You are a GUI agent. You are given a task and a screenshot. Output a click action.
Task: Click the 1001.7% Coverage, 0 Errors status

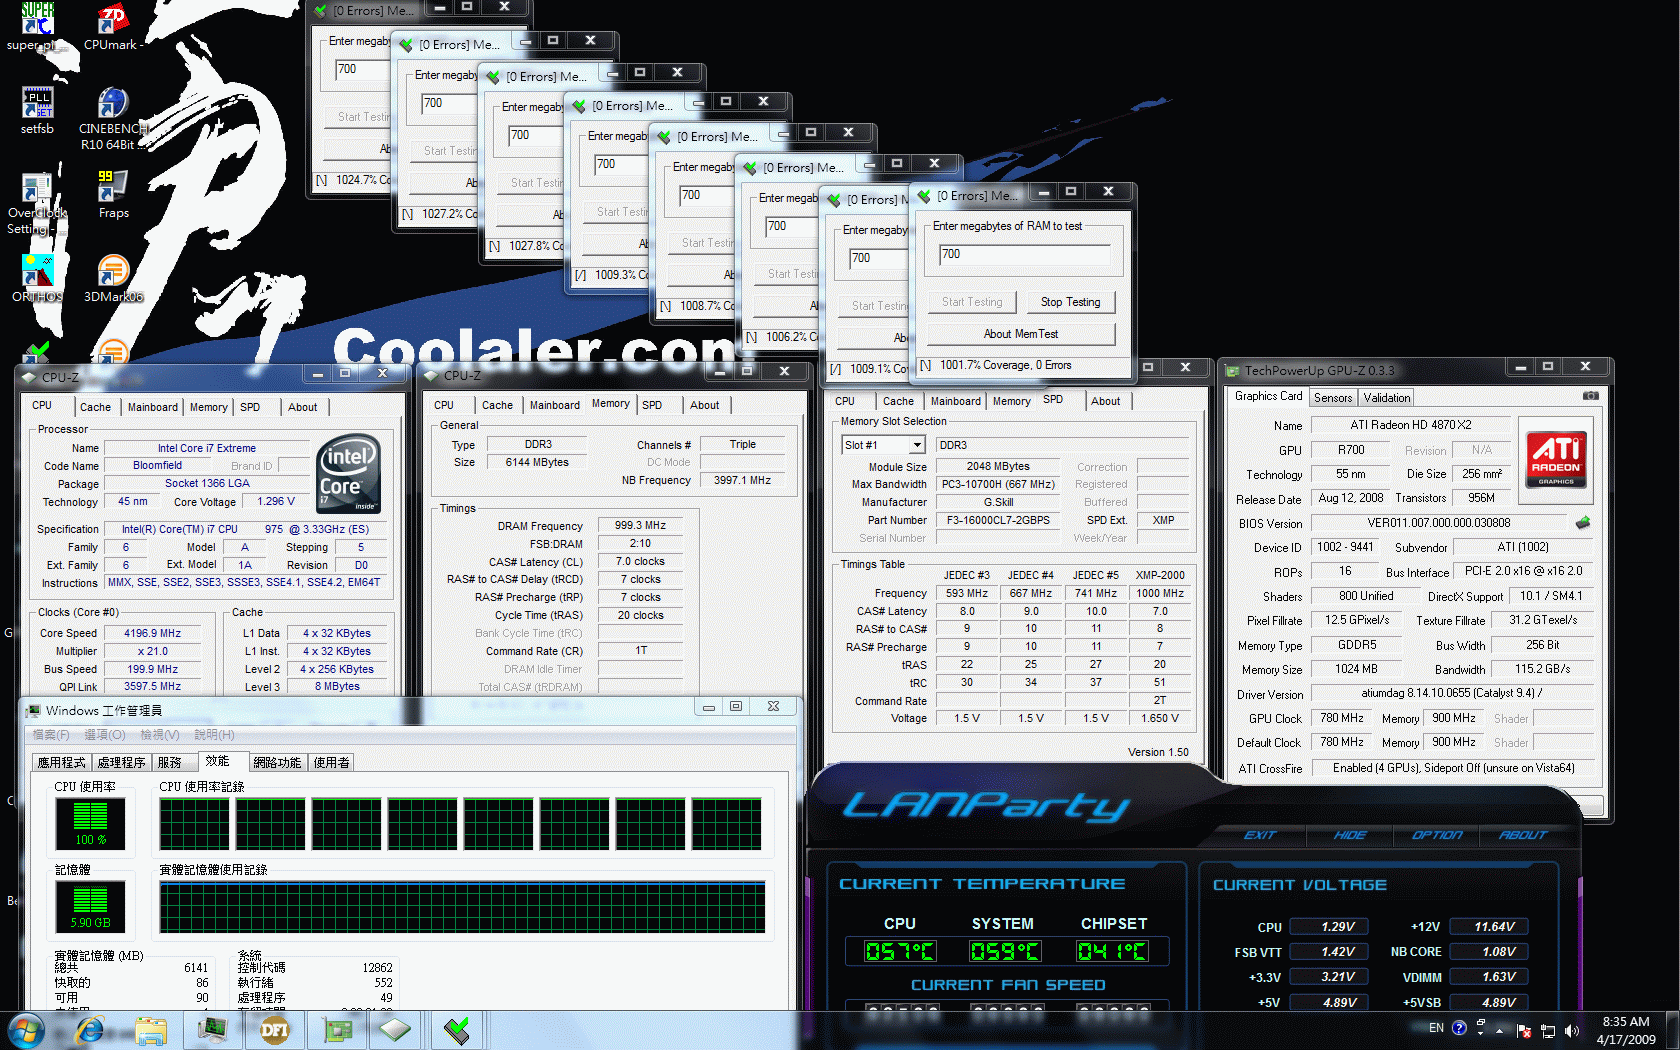tap(1005, 365)
